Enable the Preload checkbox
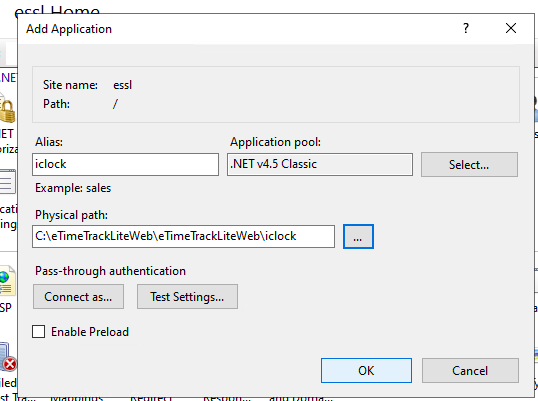The height and width of the screenshot is (401, 538). [x=38, y=332]
